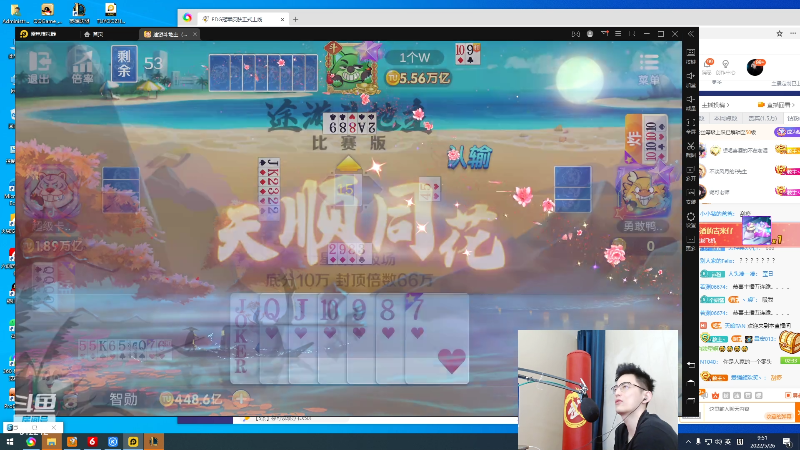Click the Android recent apps button in sidebar
The width and height of the screenshot is (800, 450).
coord(691,400)
